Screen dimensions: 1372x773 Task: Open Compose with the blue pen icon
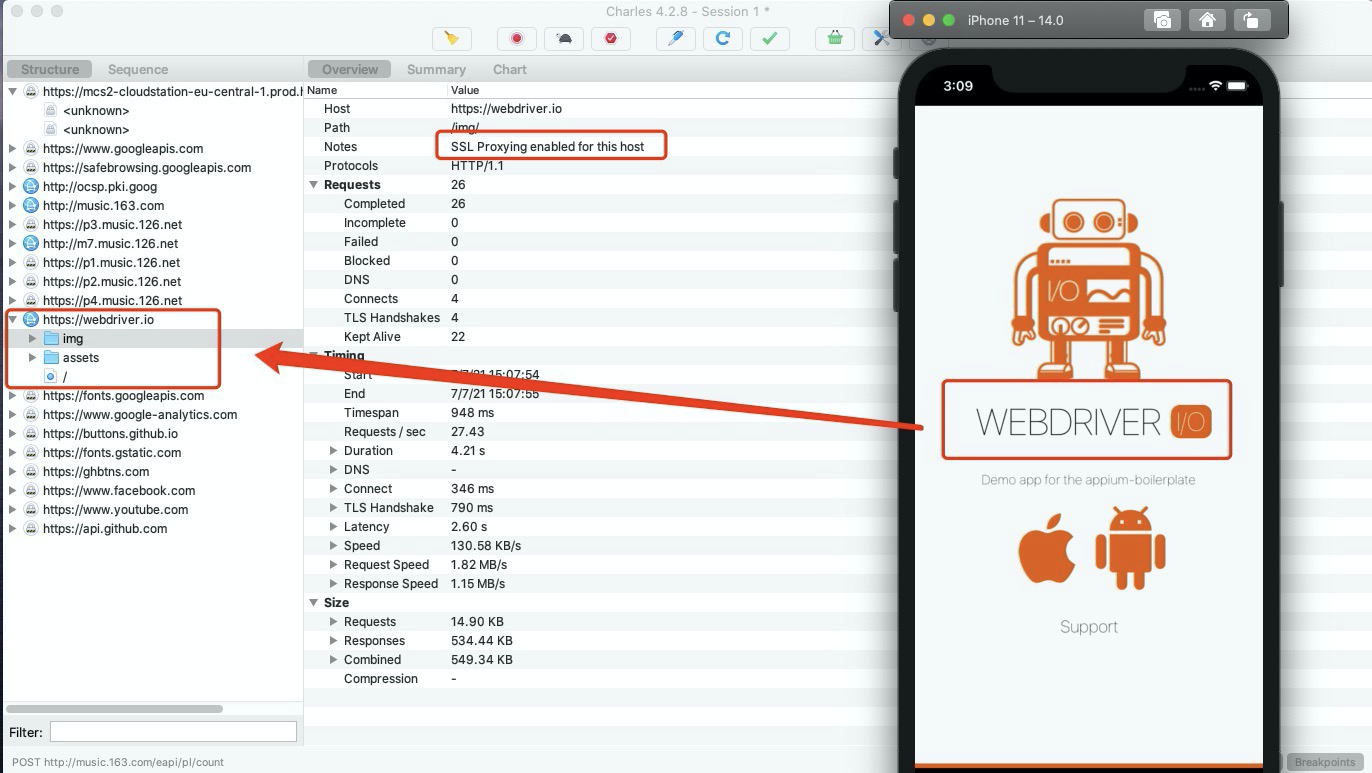676,39
